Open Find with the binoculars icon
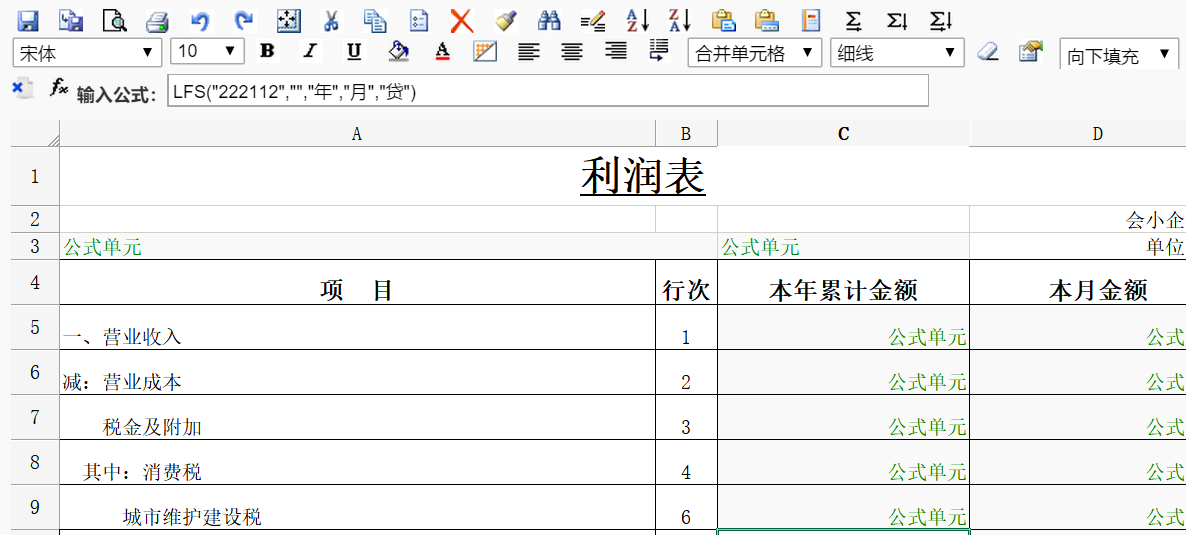This screenshot has width=1186, height=535. (550, 21)
